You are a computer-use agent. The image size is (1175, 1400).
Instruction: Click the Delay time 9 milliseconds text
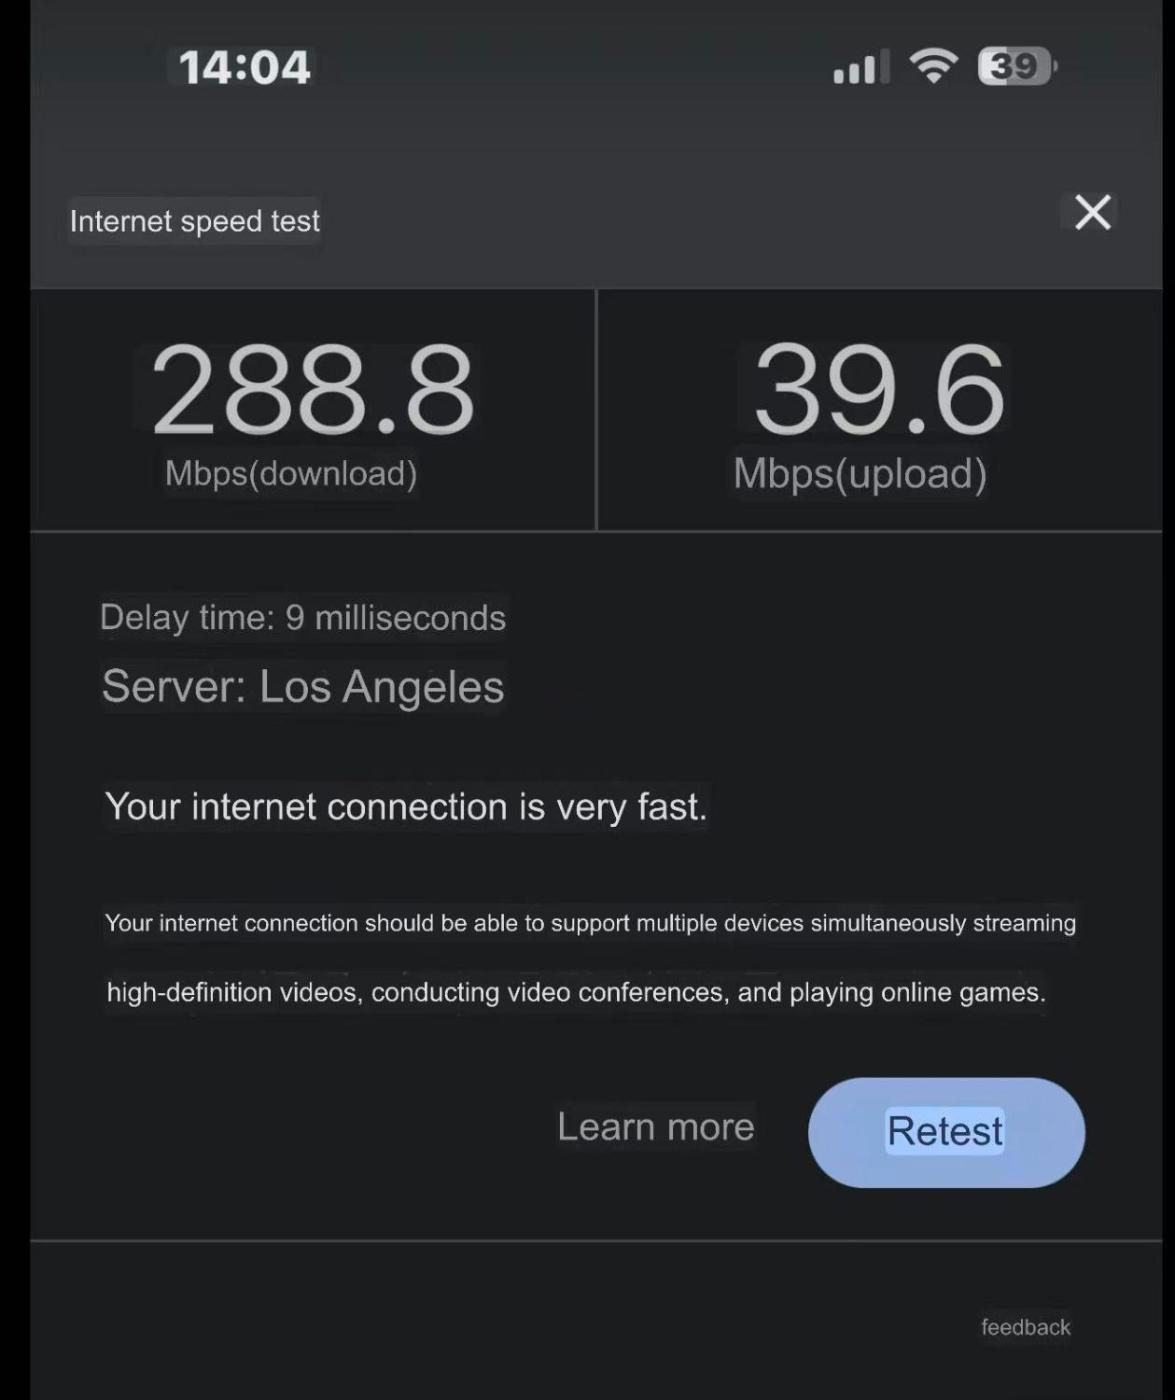303,617
